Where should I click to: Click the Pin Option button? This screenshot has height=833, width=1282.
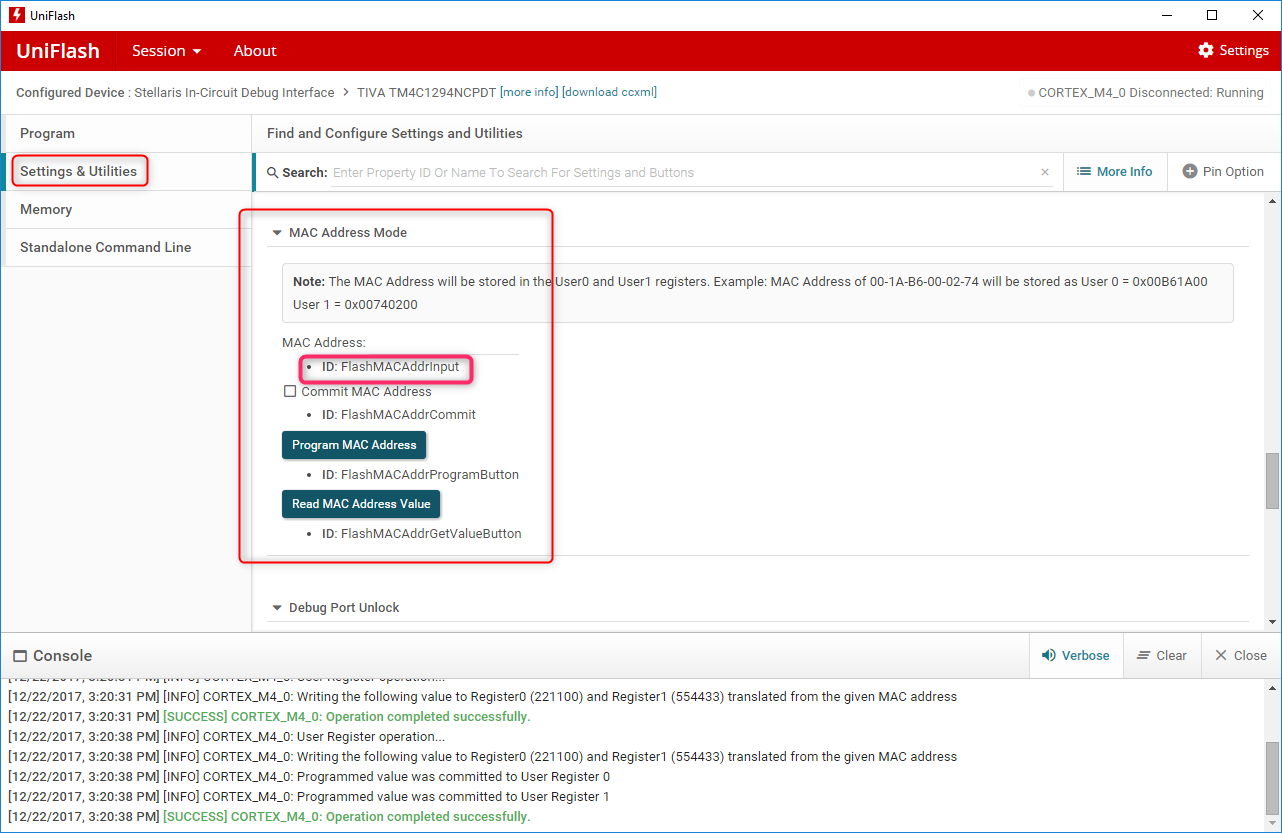(x=1223, y=172)
